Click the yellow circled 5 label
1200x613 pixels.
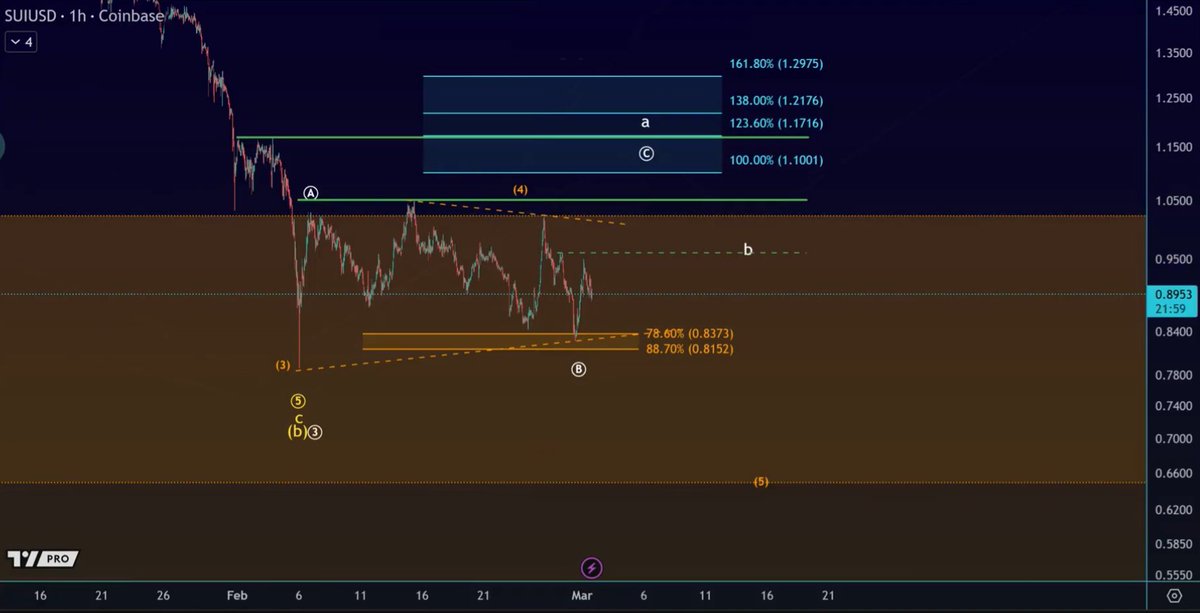pyautogui.click(x=298, y=401)
